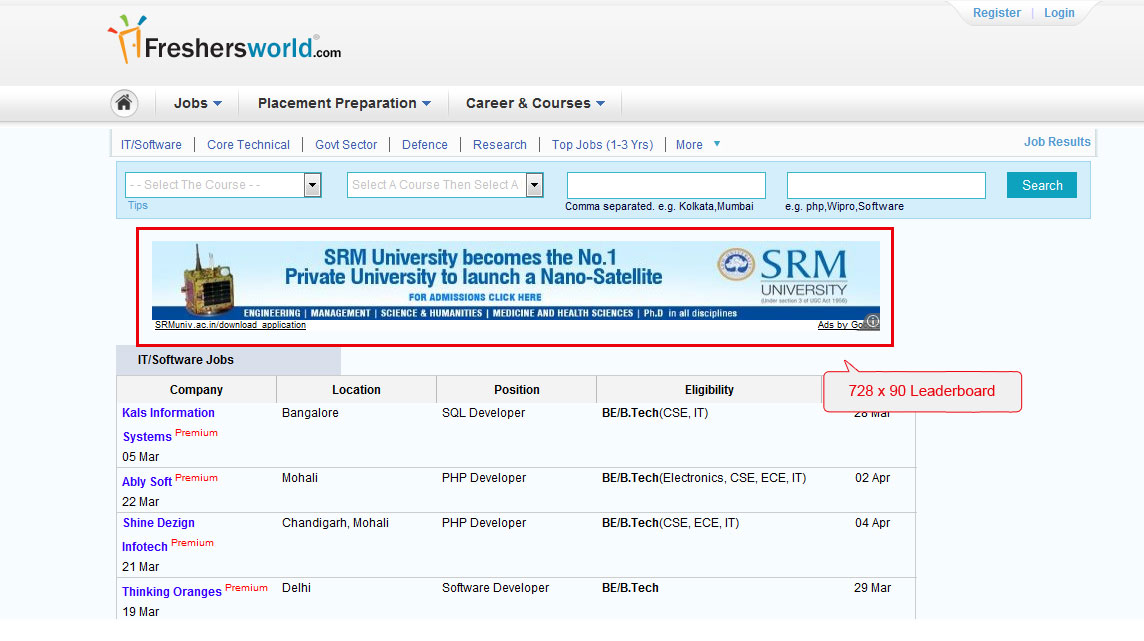Switch to the IT/Software category
The height and width of the screenshot is (641, 1144).
[151, 144]
